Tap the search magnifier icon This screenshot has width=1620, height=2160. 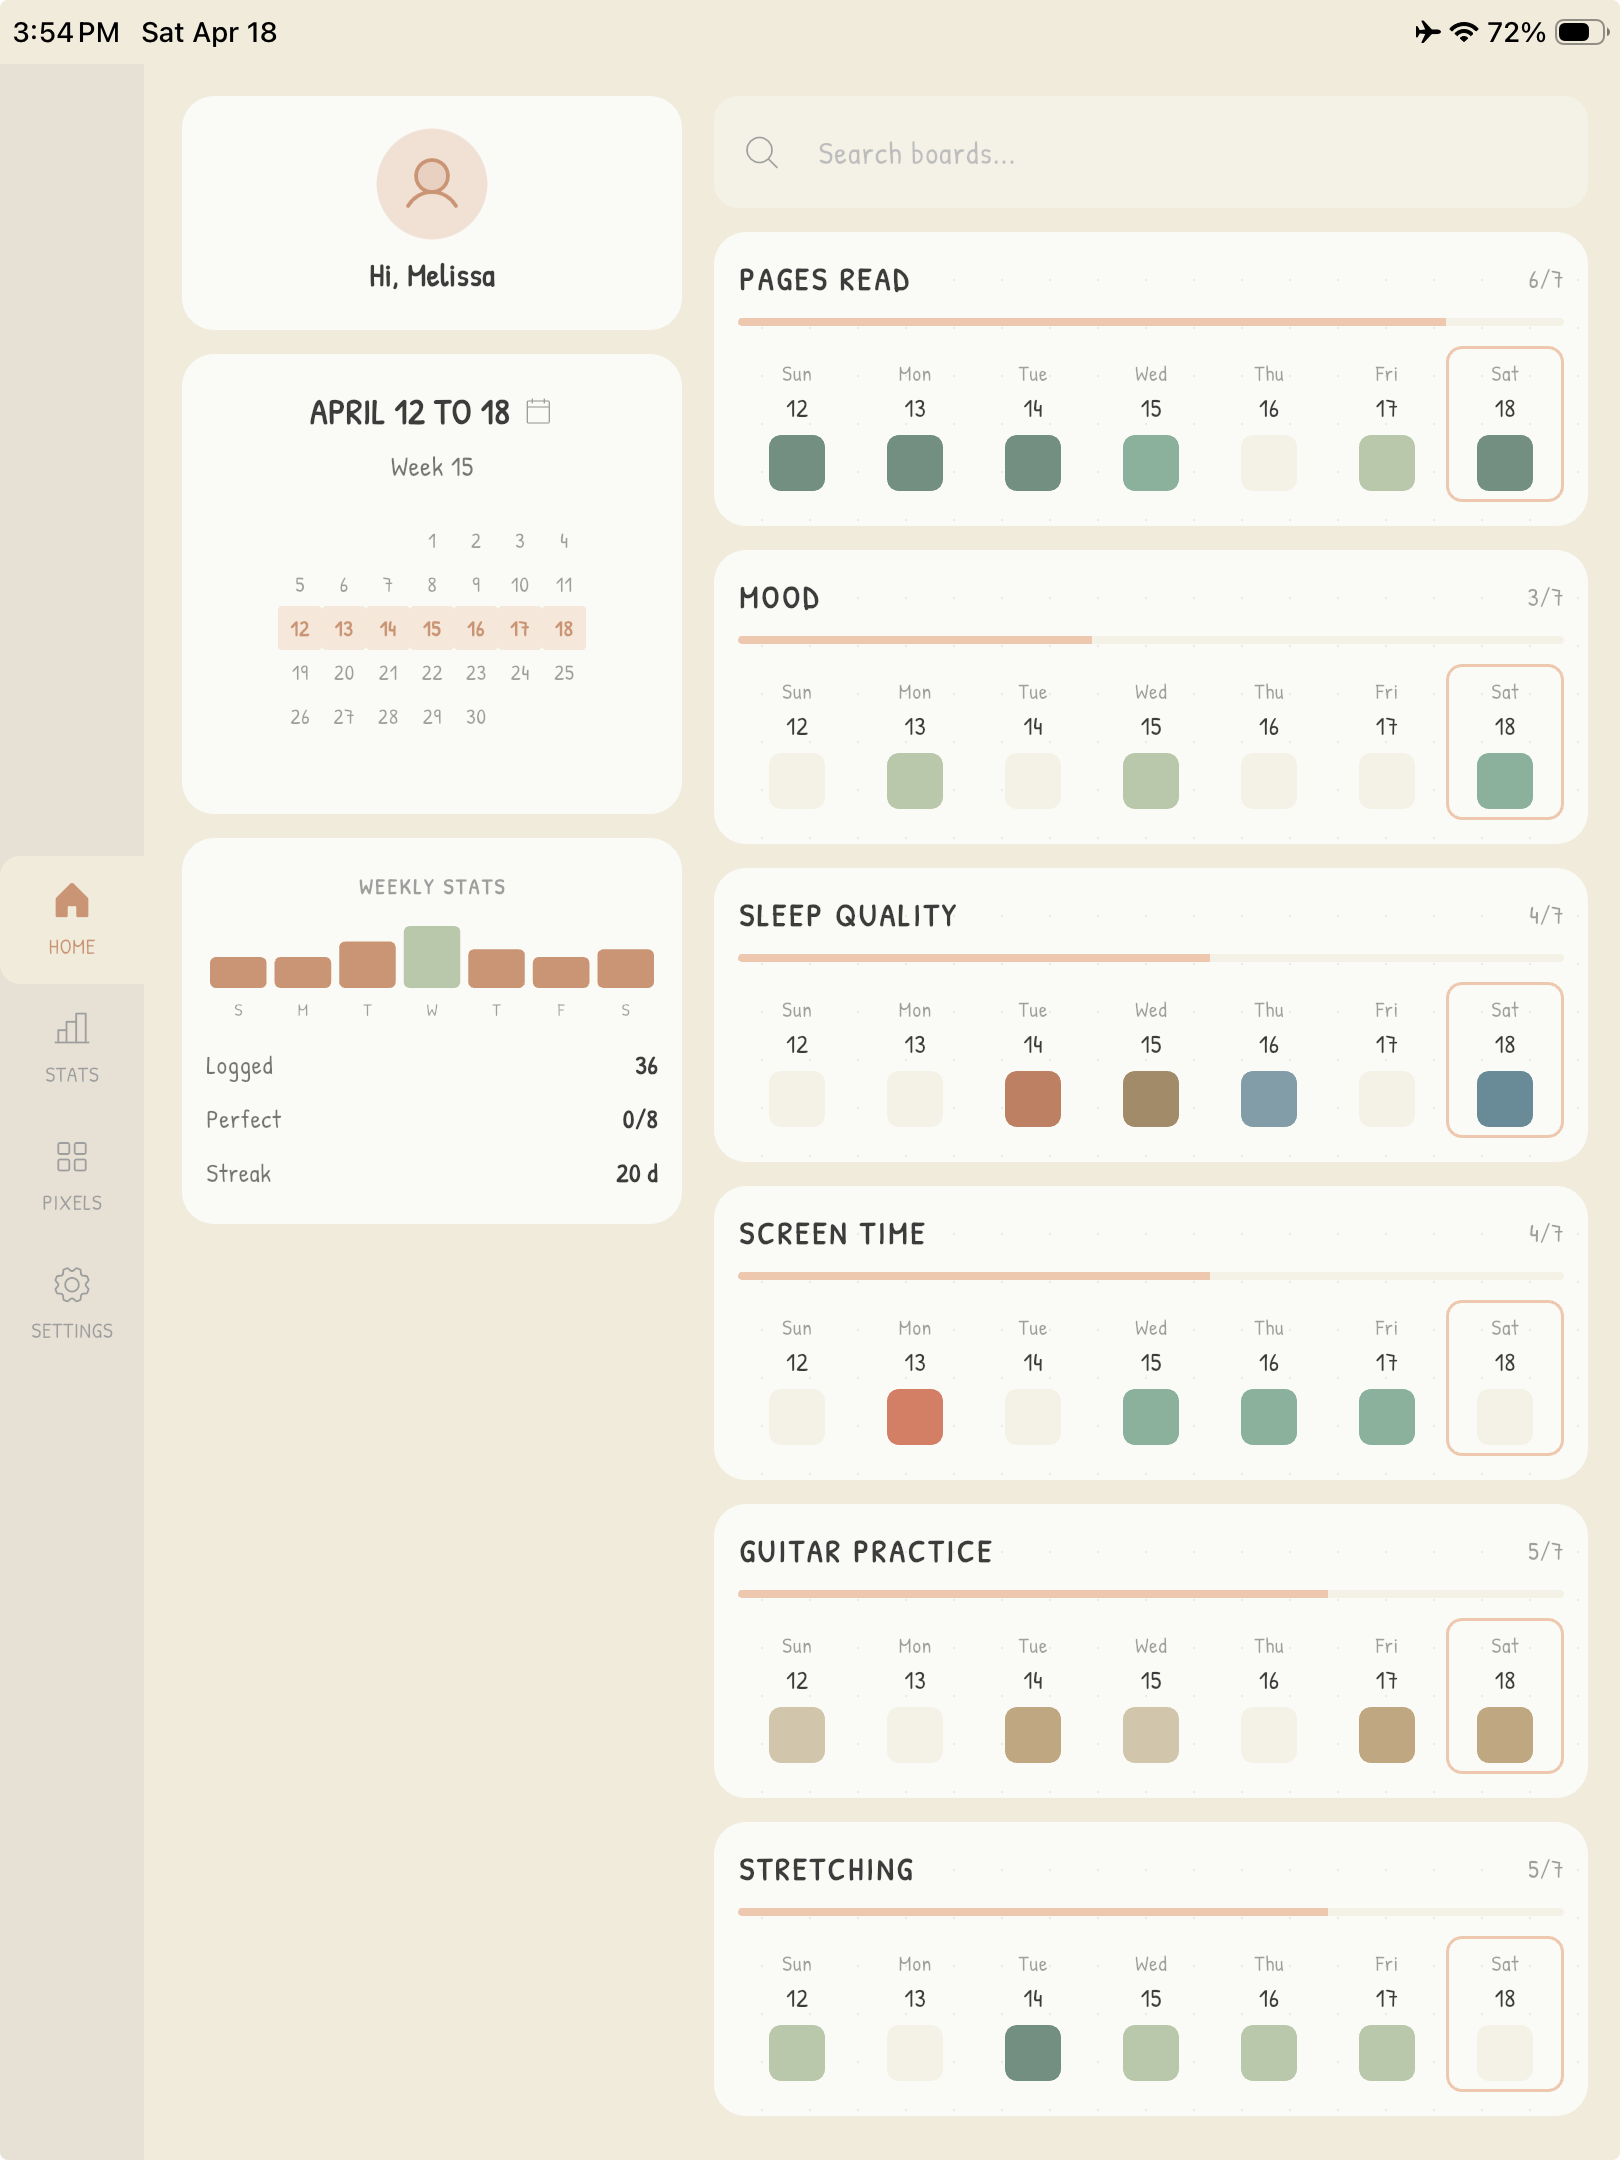(762, 153)
